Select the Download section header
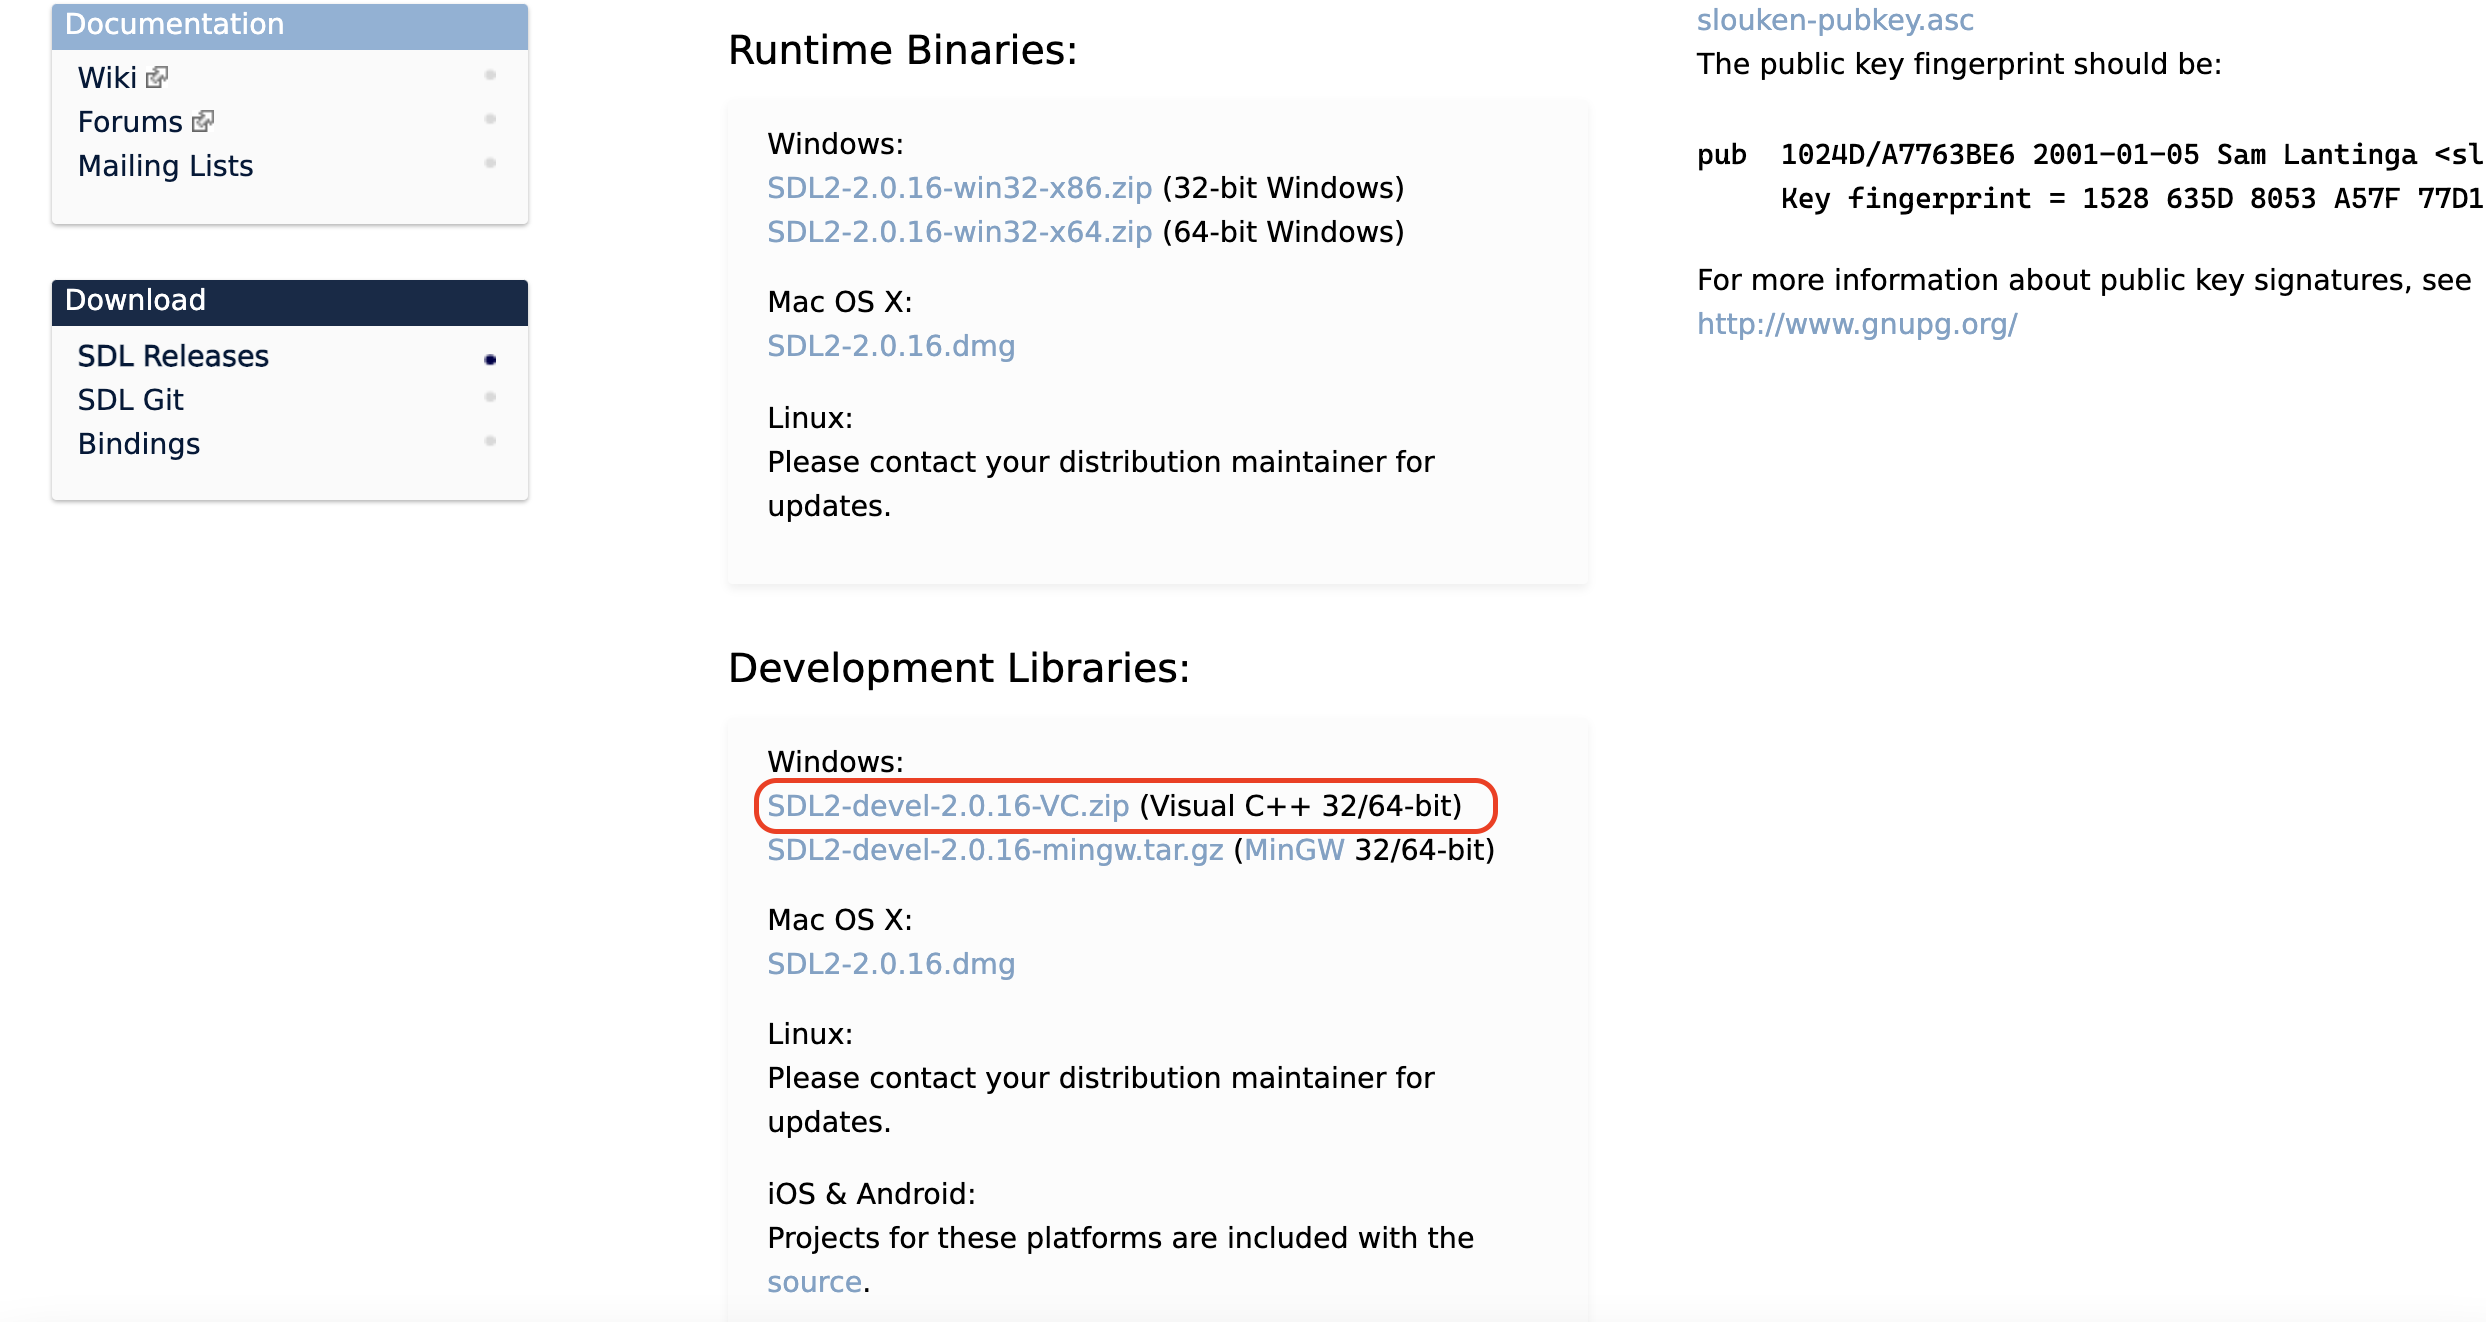Screen dimensions: 2486x1322 coord(290,301)
